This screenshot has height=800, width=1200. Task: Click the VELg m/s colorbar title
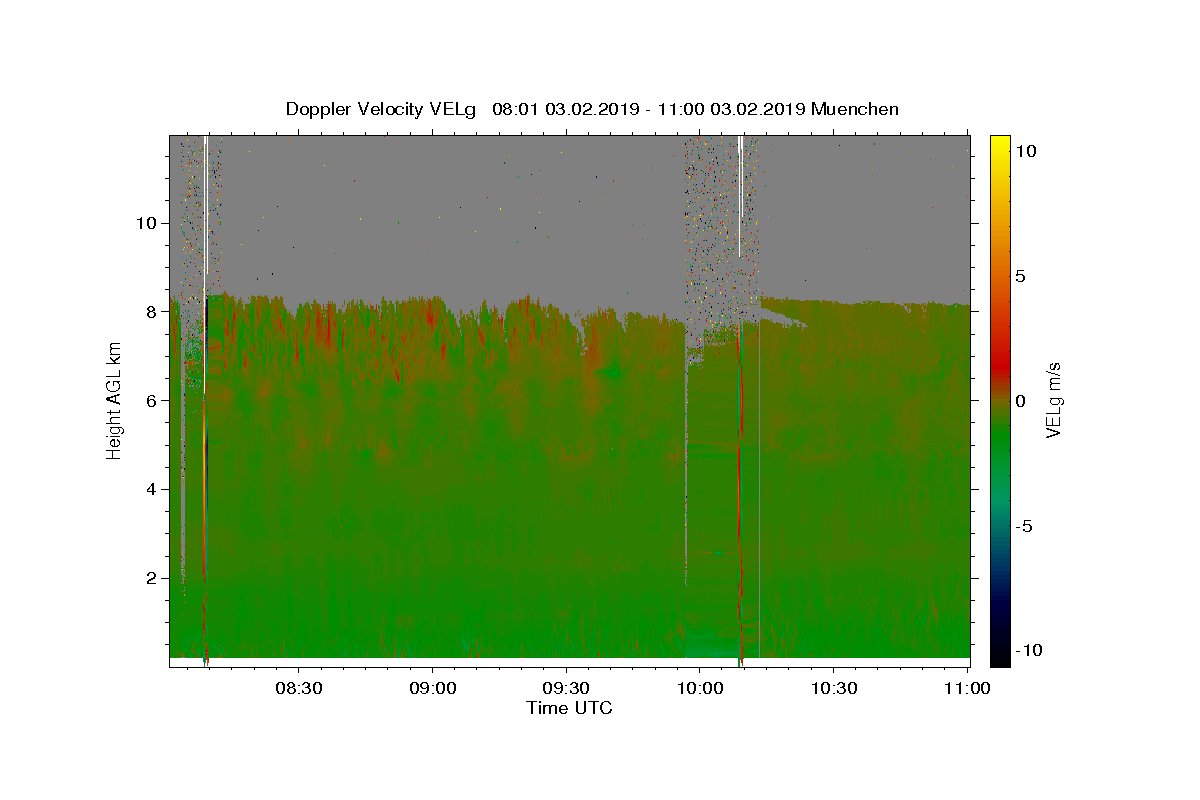(1054, 400)
